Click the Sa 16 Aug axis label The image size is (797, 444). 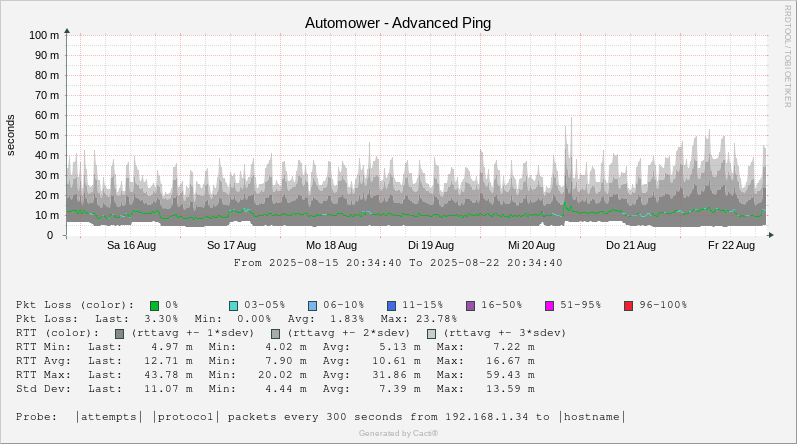click(x=131, y=245)
